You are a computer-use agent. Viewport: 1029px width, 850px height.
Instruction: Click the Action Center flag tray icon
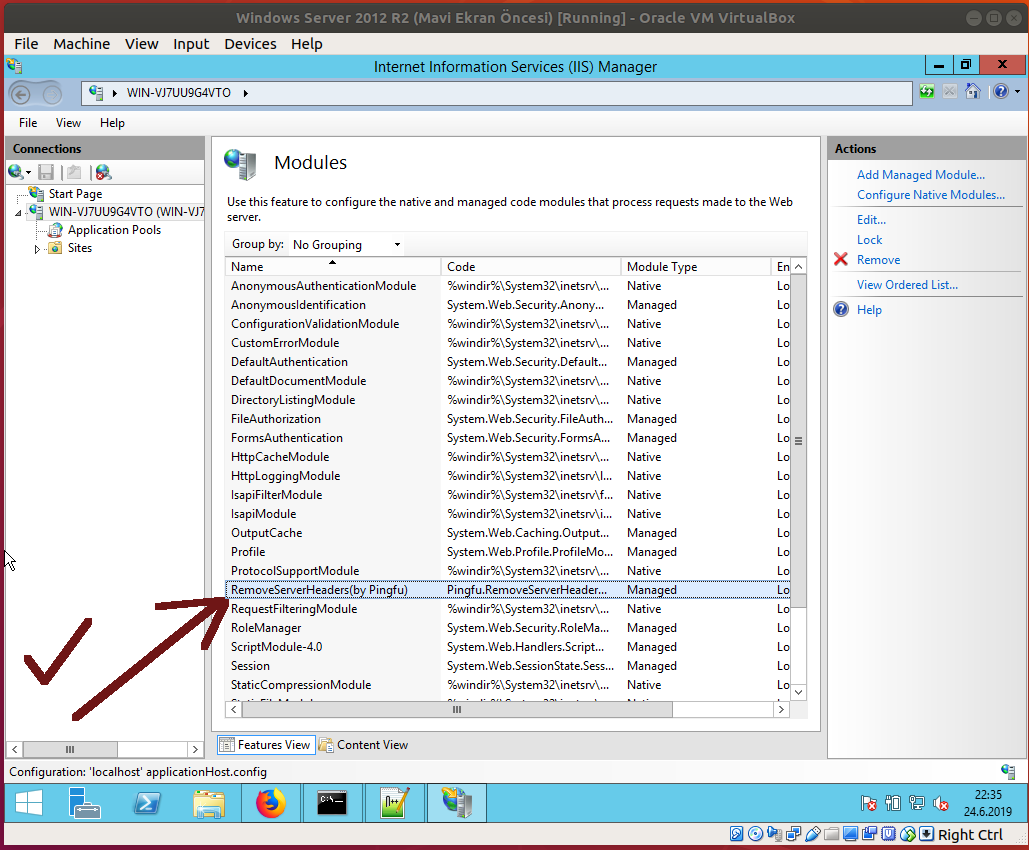pyautogui.click(x=868, y=803)
